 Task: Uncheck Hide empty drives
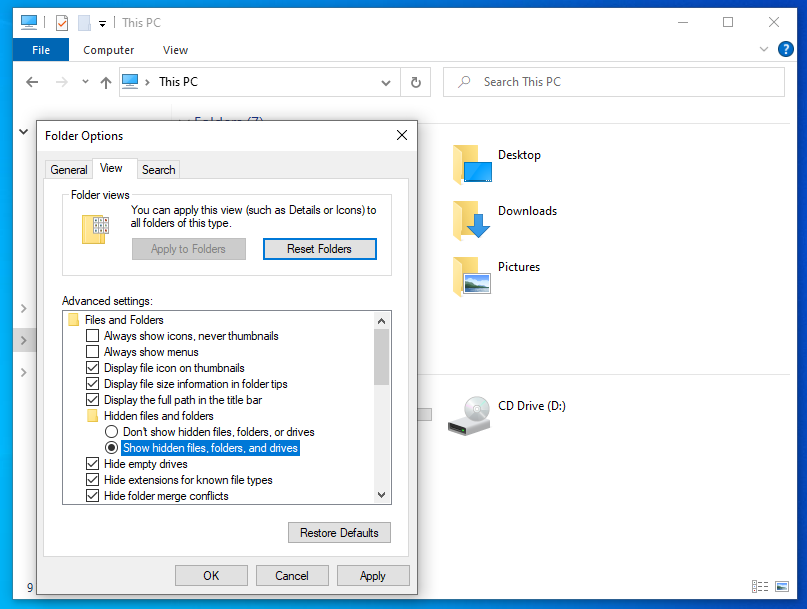point(93,464)
